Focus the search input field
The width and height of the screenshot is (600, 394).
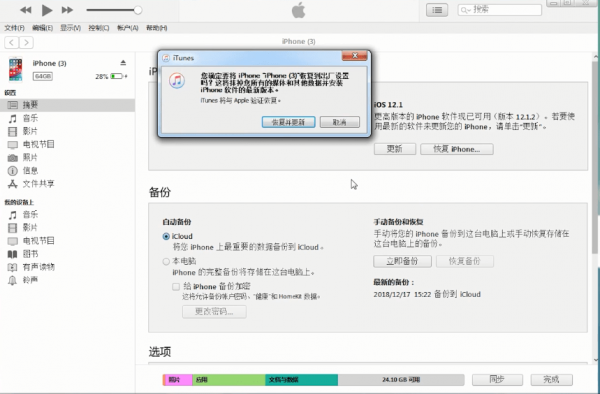pyautogui.click(x=499, y=10)
